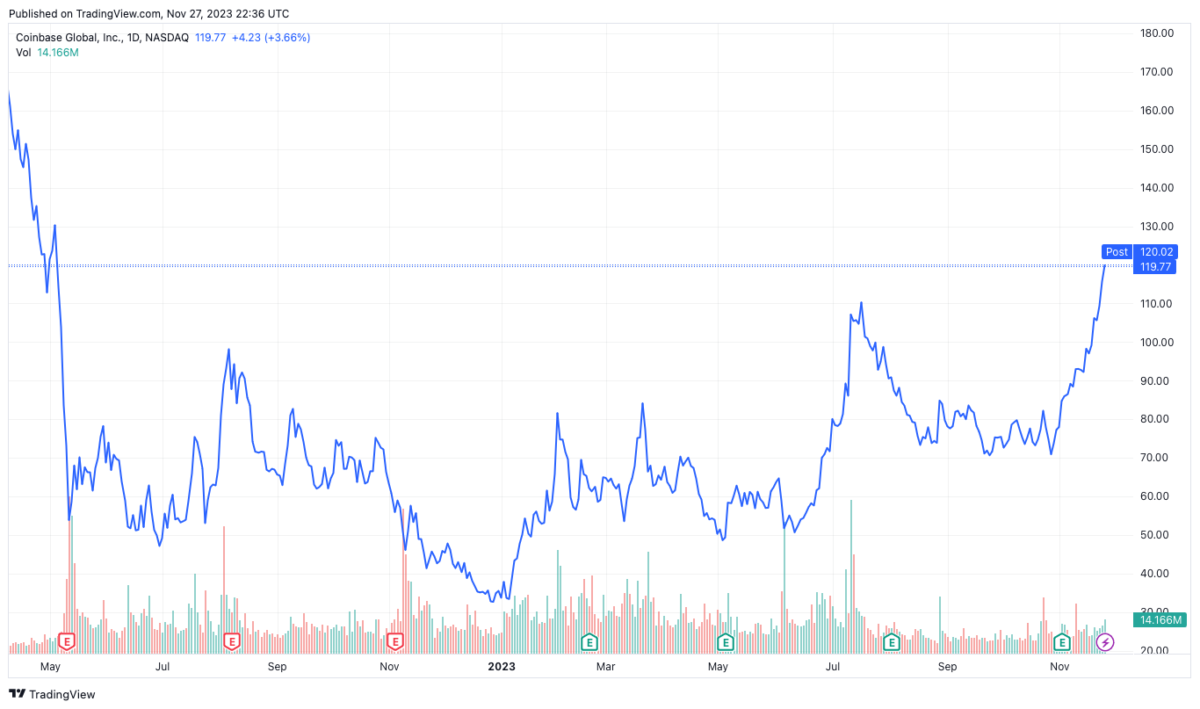The height and width of the screenshot is (709, 1200).
Task: Open the TradingView logo link
Action: 53,694
